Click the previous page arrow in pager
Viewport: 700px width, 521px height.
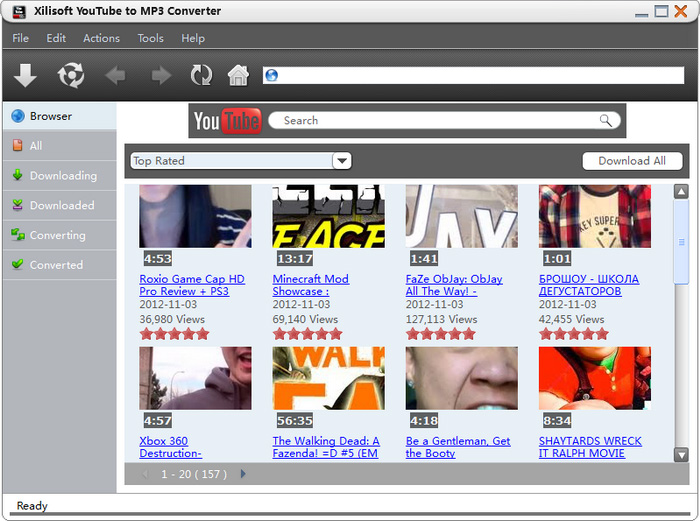pos(145,474)
